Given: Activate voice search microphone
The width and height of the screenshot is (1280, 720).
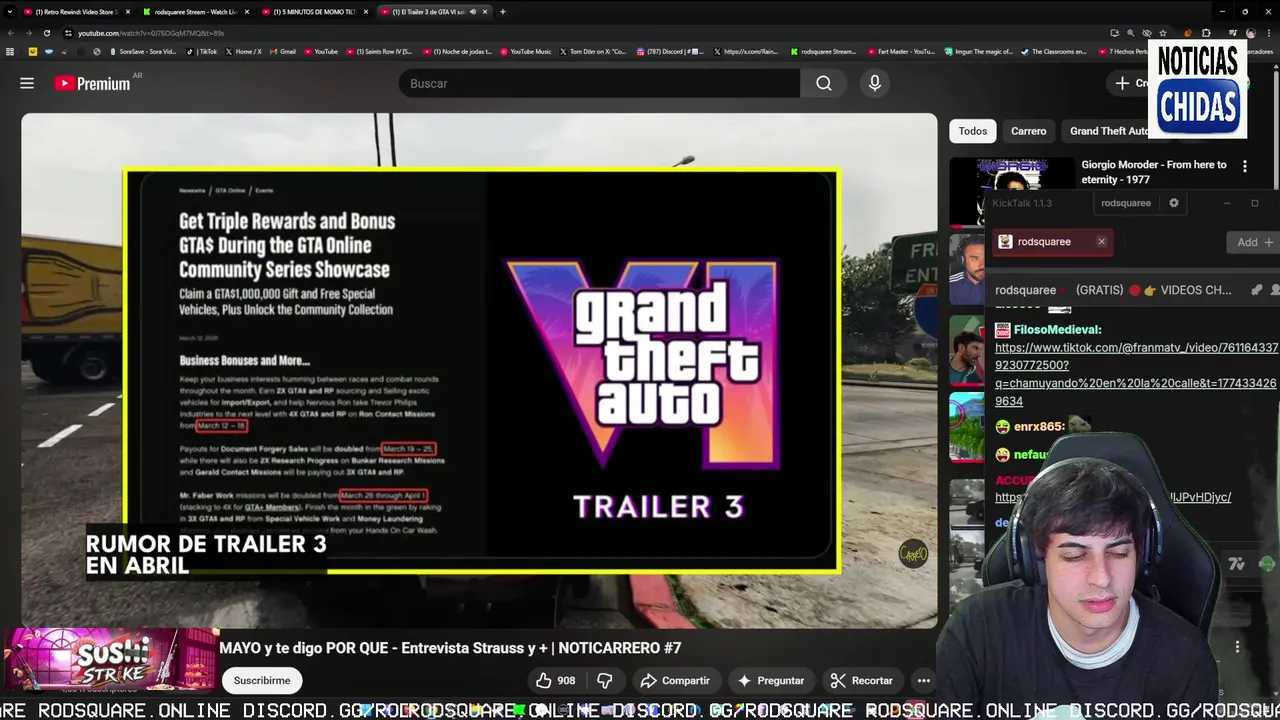Looking at the screenshot, I should pos(875,83).
